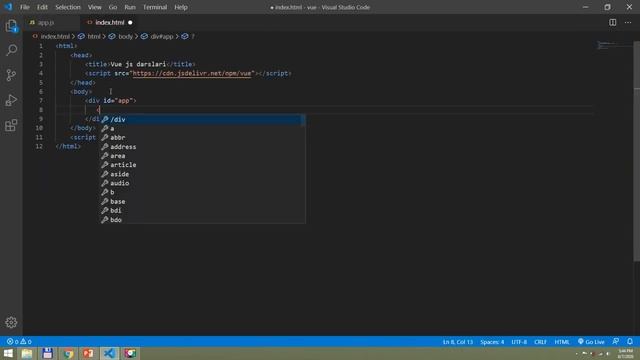Select the 'b' autocomplete suggestion
The image size is (640, 360).
point(203,192)
